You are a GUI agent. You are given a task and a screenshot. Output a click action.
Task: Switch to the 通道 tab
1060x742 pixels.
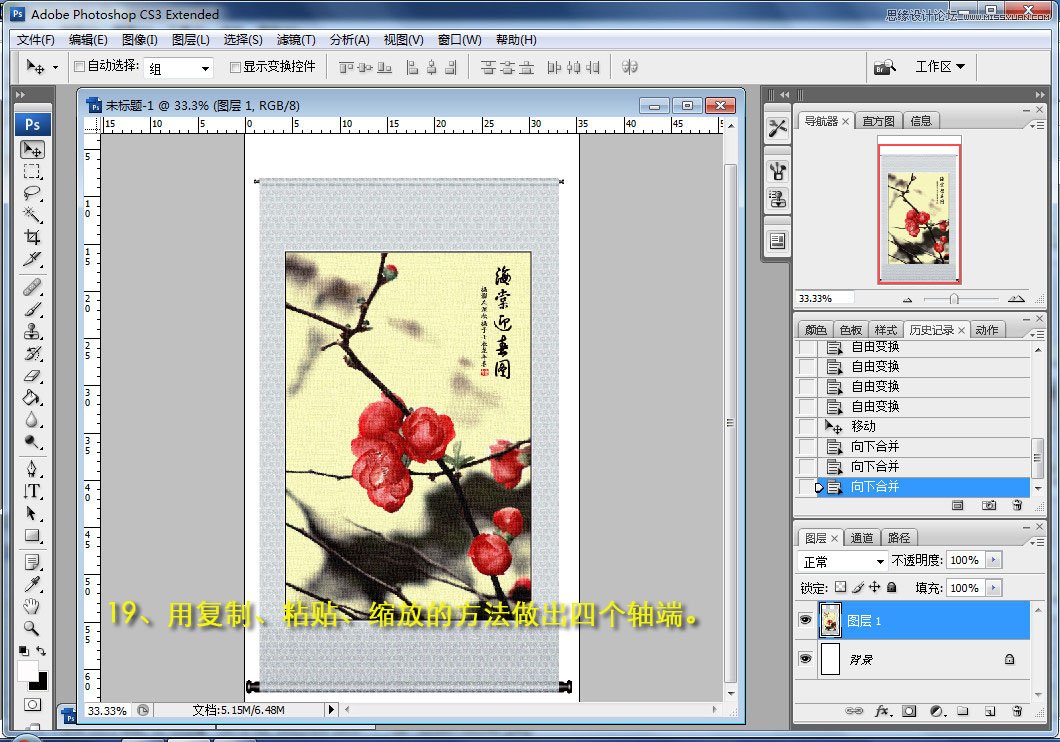861,538
